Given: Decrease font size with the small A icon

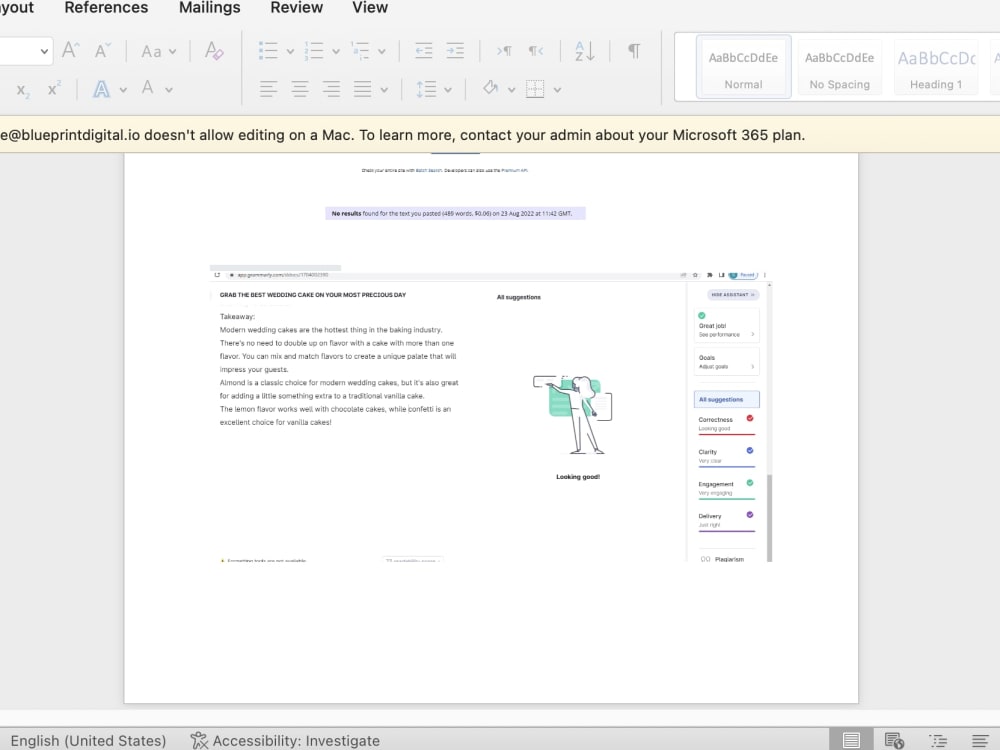Looking at the screenshot, I should 102,50.
